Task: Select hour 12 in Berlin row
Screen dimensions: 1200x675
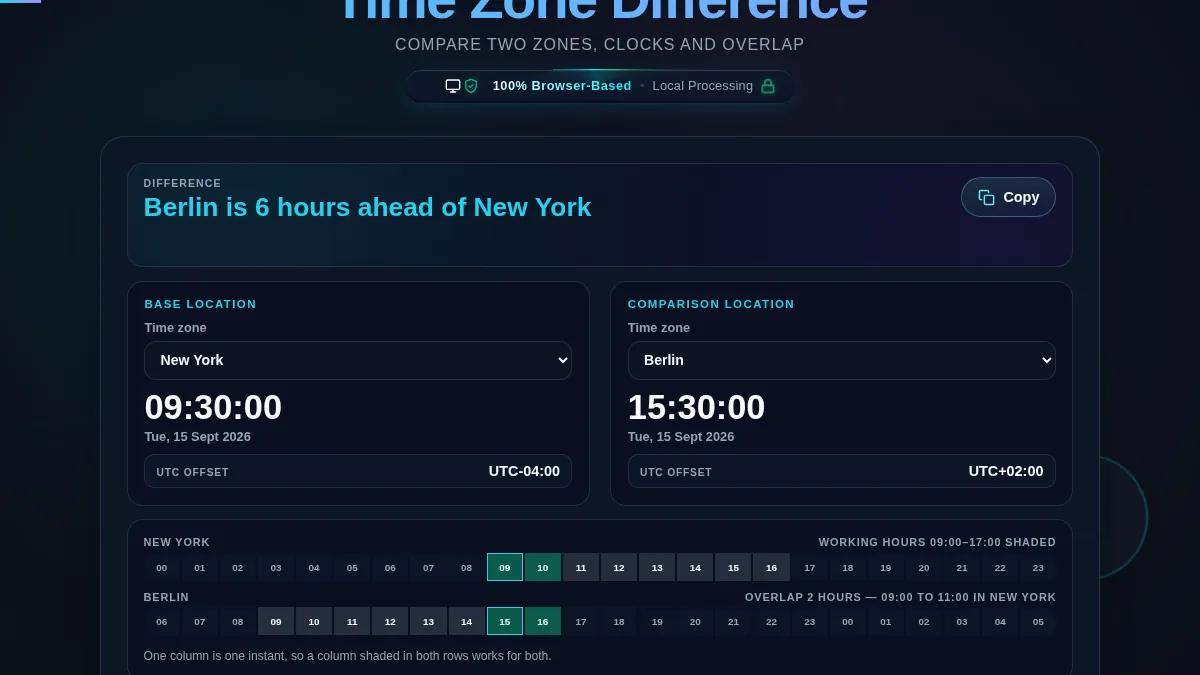Action: click(x=390, y=621)
